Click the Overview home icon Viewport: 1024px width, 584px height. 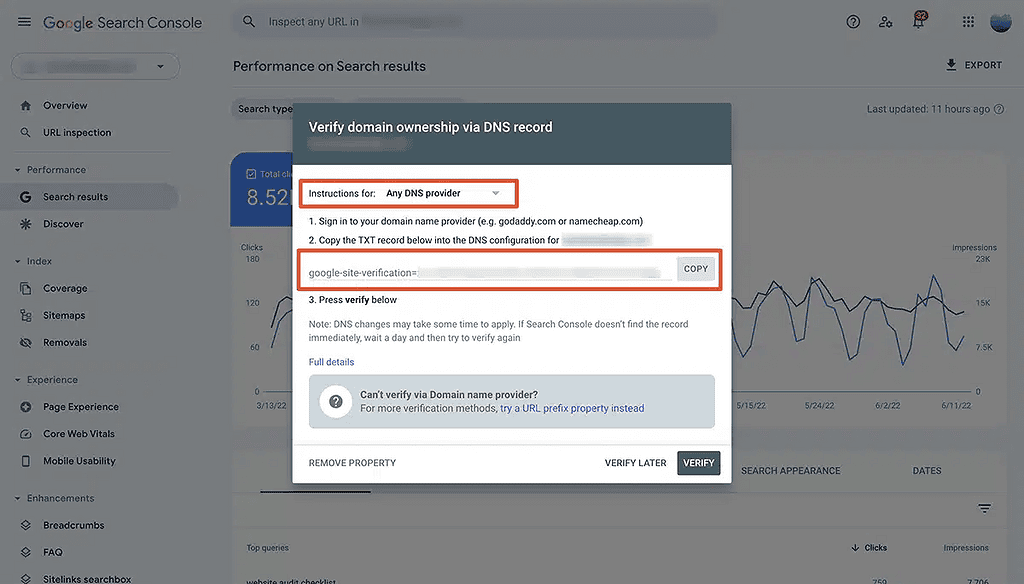pos(25,105)
